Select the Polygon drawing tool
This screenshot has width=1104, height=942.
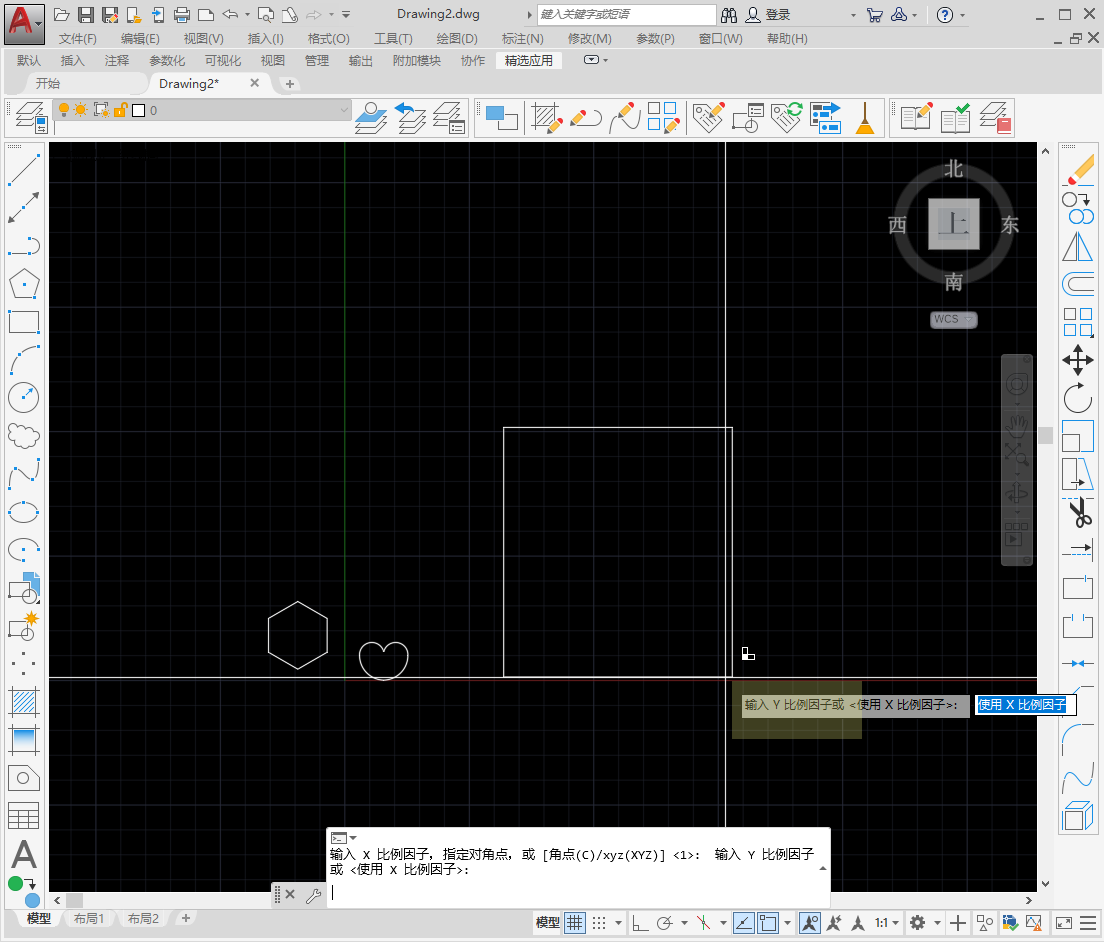24,284
